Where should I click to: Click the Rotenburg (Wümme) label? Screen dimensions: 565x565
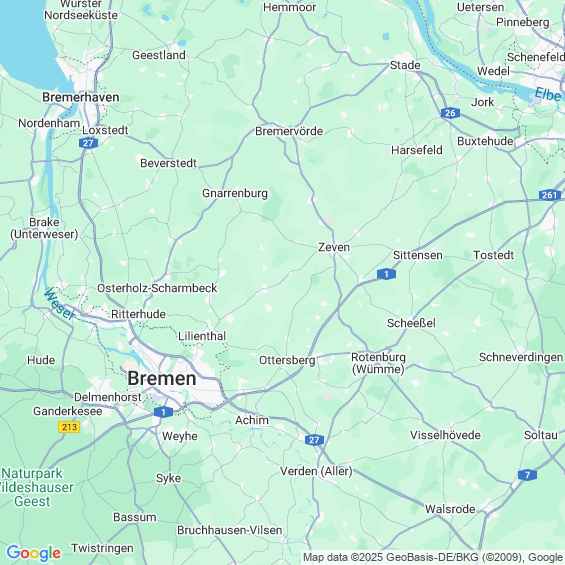378,363
